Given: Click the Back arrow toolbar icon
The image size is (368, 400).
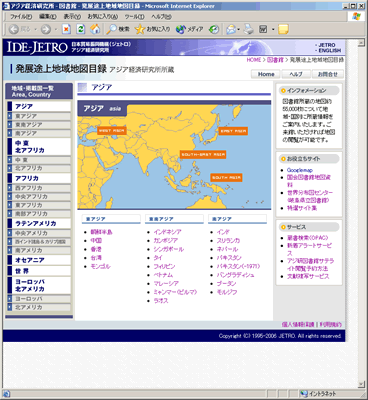Looking at the screenshot, I should point(14,30).
